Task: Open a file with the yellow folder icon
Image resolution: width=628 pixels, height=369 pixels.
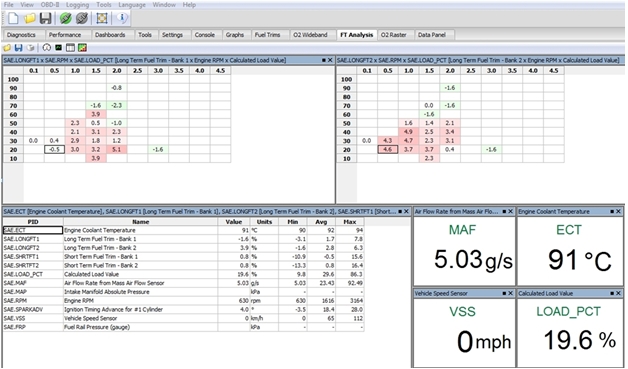Action: pos(30,18)
